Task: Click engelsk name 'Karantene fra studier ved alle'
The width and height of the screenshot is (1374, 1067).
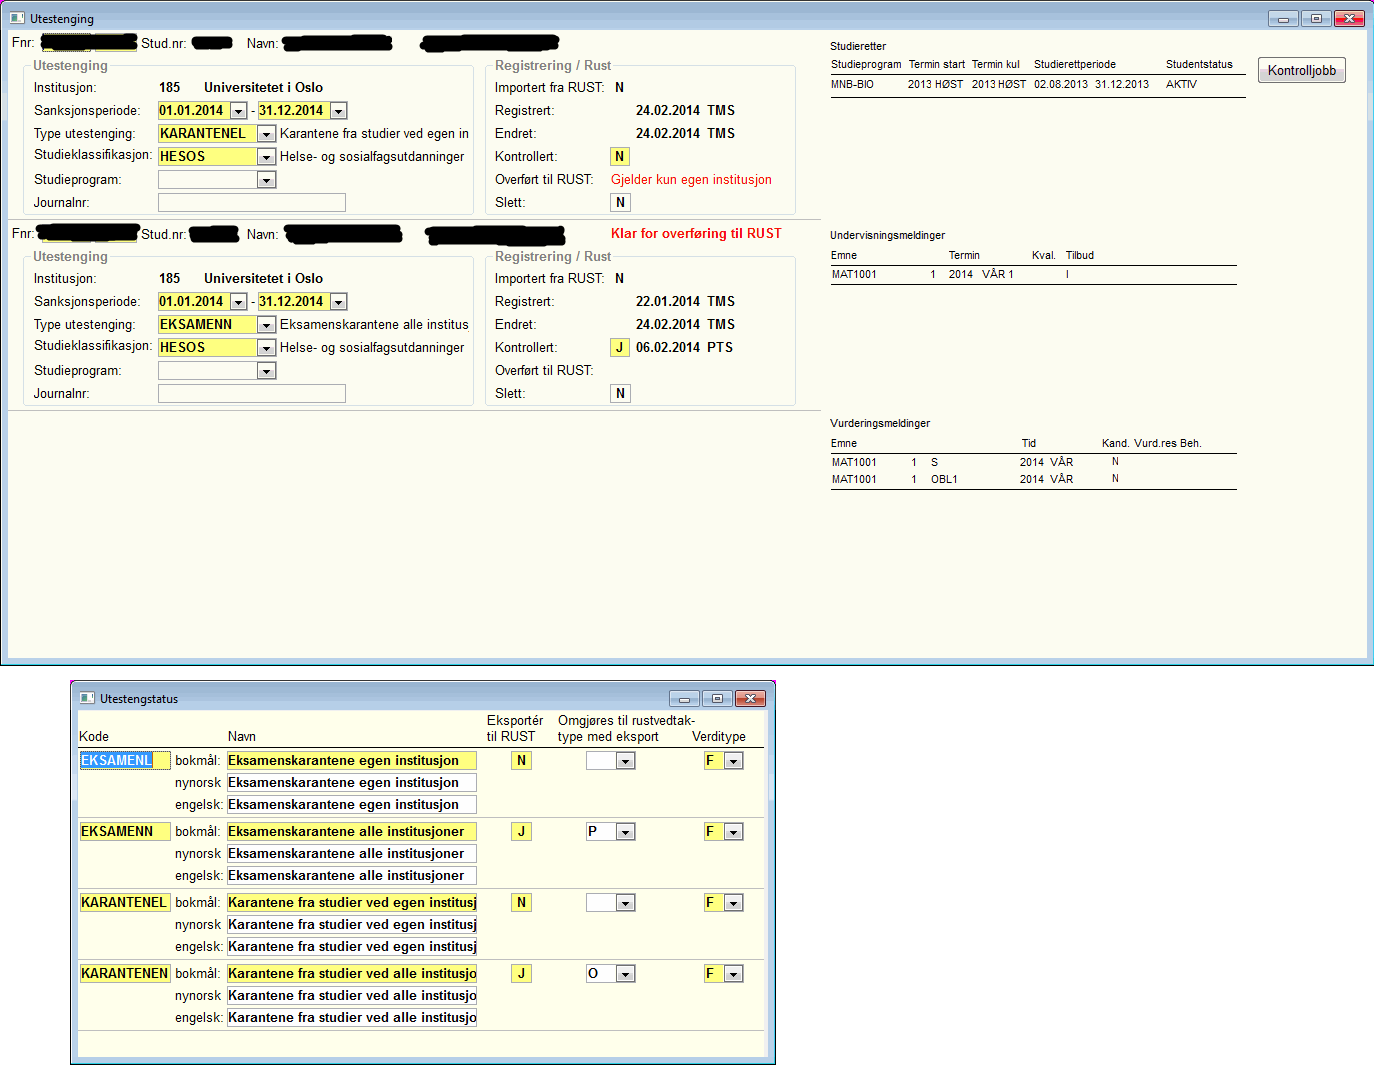Action: tap(351, 1018)
